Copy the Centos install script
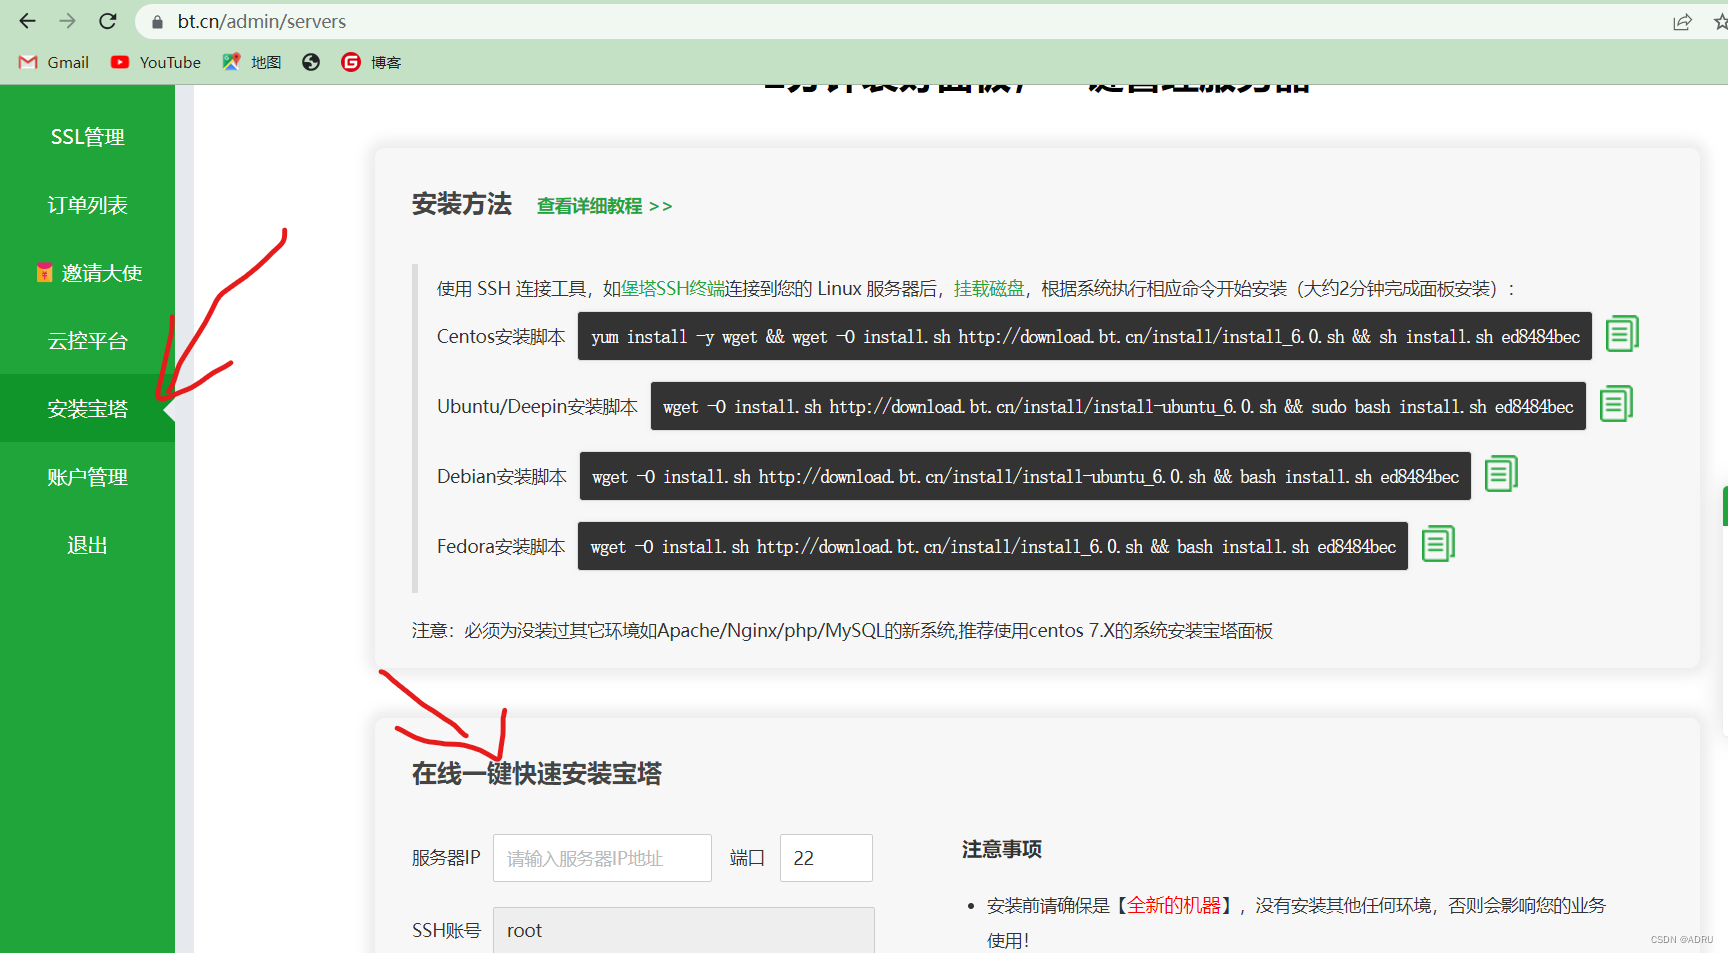 pos(1622,333)
